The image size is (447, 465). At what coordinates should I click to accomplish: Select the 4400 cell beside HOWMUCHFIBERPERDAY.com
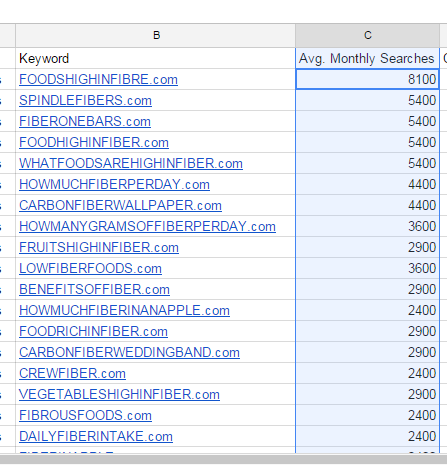coord(367,184)
